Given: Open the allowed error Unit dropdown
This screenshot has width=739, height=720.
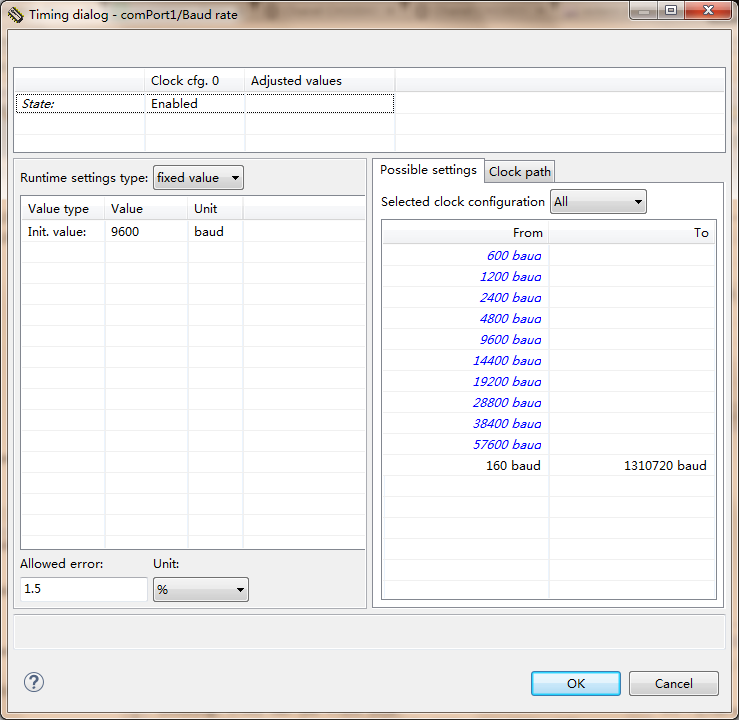Looking at the screenshot, I should [x=201, y=589].
